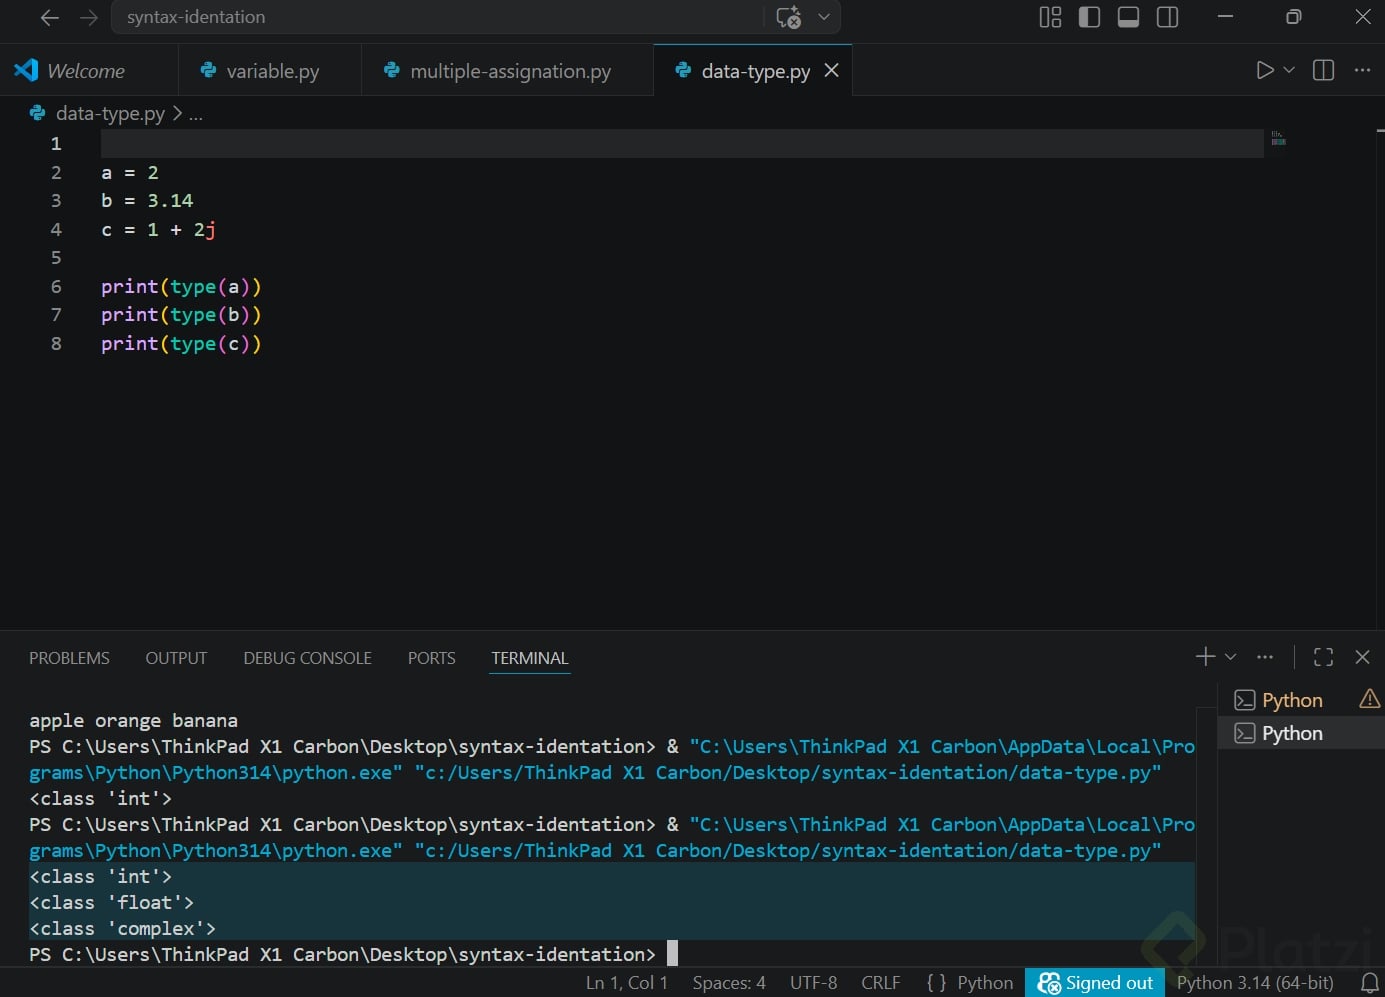
Task: Click the notifications bell in status bar
Action: coord(1369,983)
